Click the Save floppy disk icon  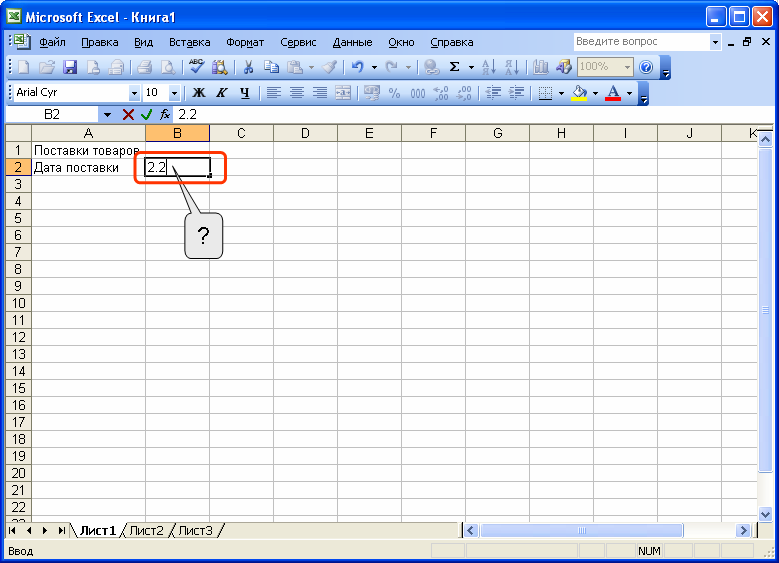click(x=70, y=67)
